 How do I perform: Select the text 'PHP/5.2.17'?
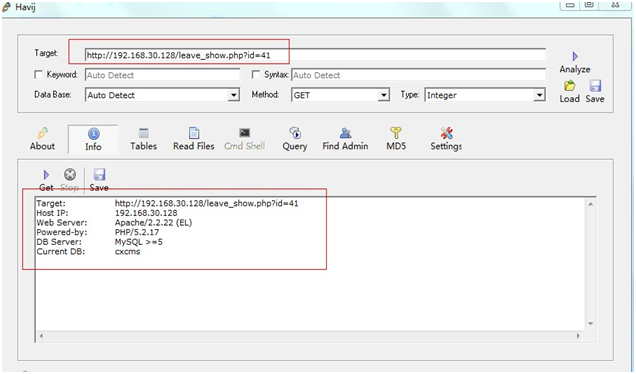137,232
